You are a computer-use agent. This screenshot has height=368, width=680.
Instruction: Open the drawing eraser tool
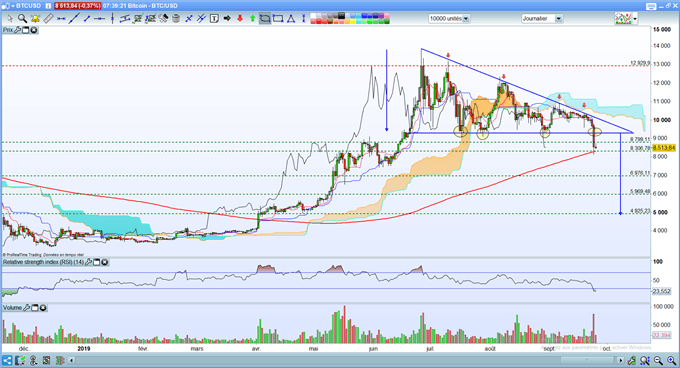pos(163,19)
